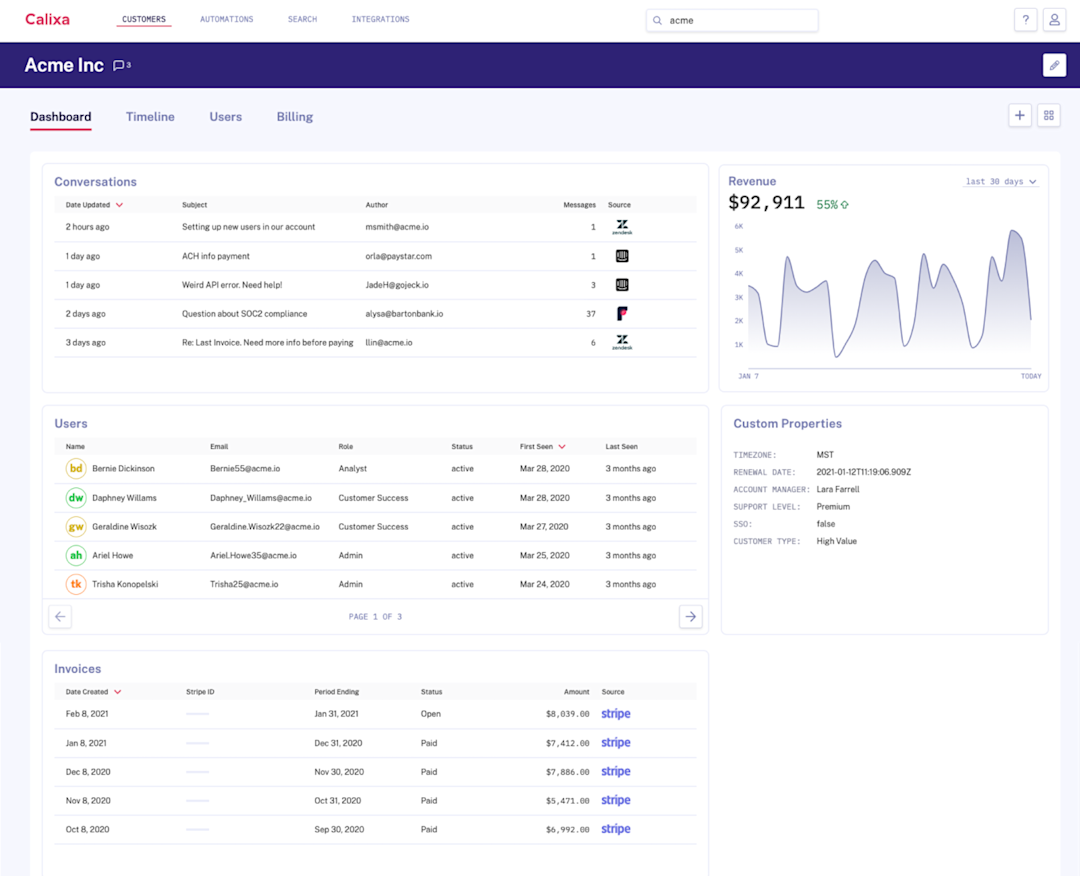1080x876 pixels.
Task: Open the user profile icon
Action: coord(1054,20)
